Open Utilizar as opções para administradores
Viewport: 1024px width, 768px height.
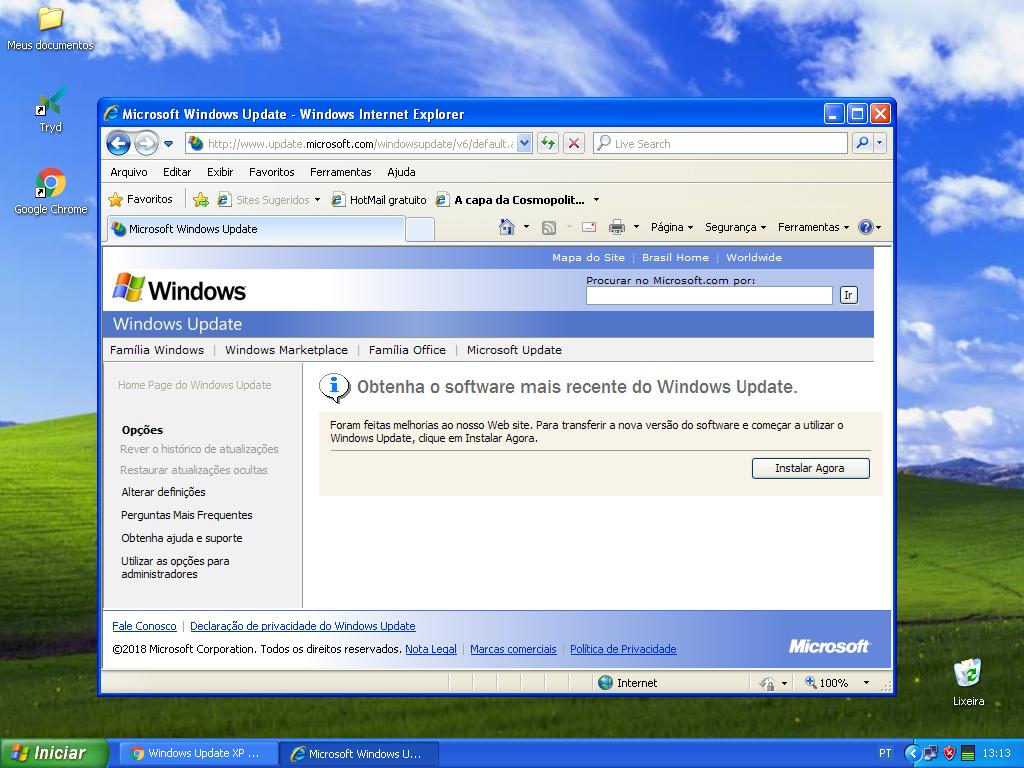point(175,568)
